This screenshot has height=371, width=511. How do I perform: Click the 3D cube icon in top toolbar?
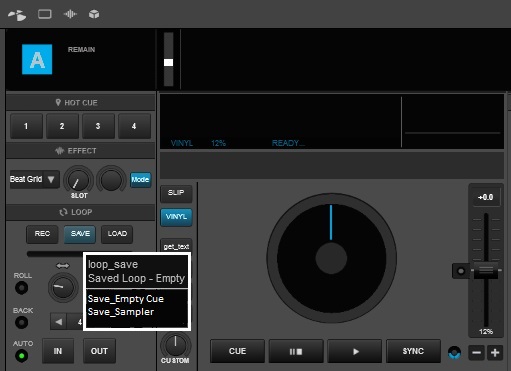point(94,14)
